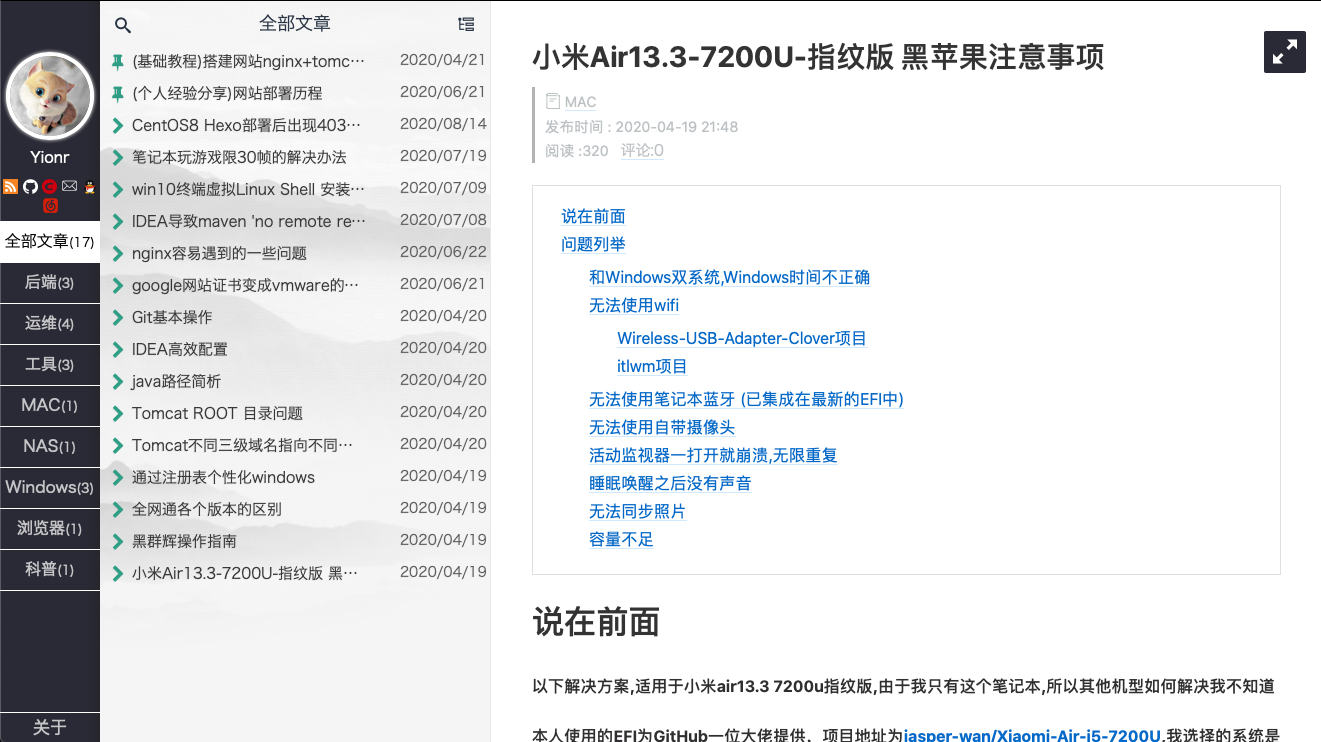Select the MAC(1) category

click(x=50, y=406)
